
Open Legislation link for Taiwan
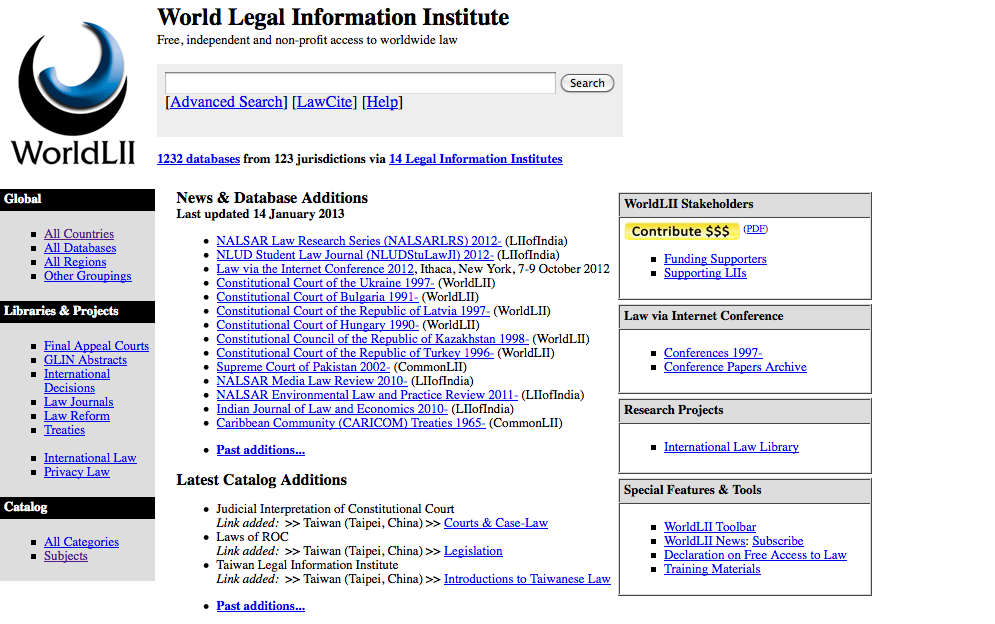(473, 550)
